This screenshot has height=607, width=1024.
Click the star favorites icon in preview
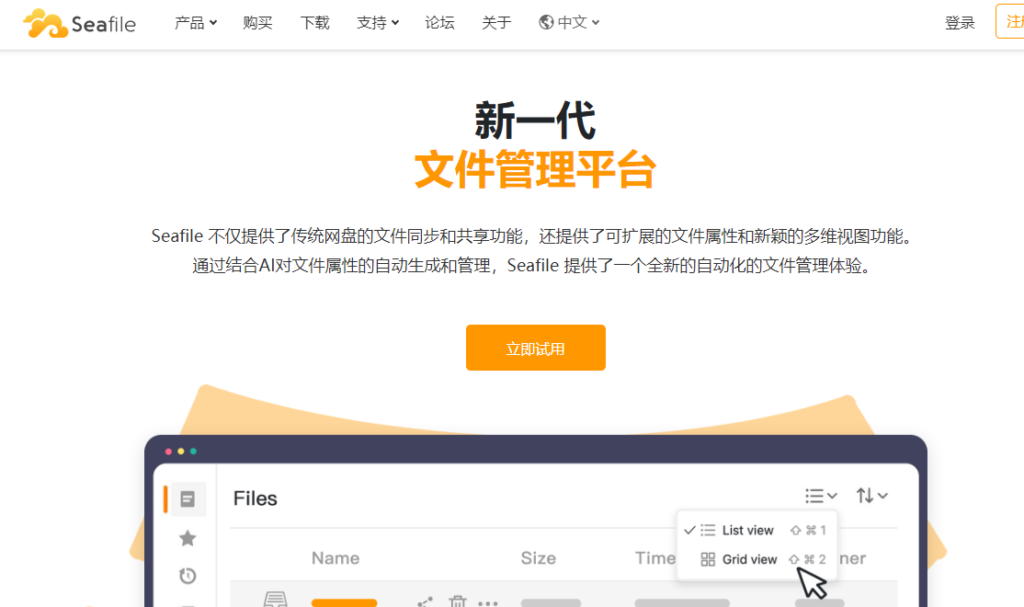[x=187, y=538]
